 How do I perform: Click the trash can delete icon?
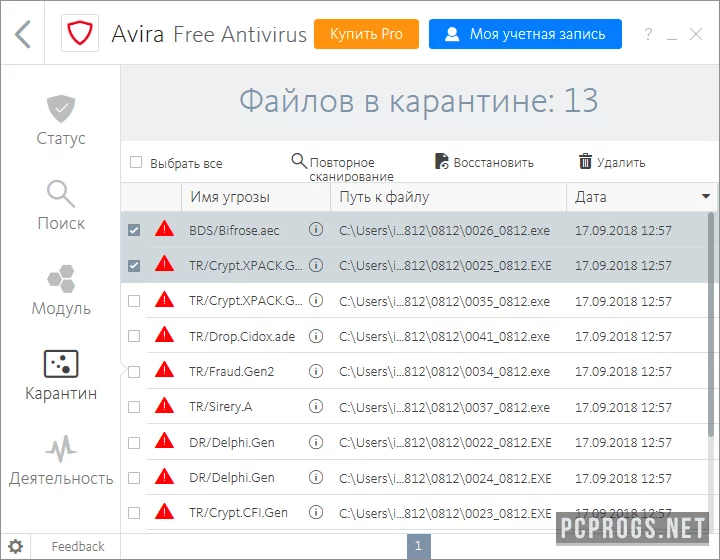pyautogui.click(x=585, y=161)
